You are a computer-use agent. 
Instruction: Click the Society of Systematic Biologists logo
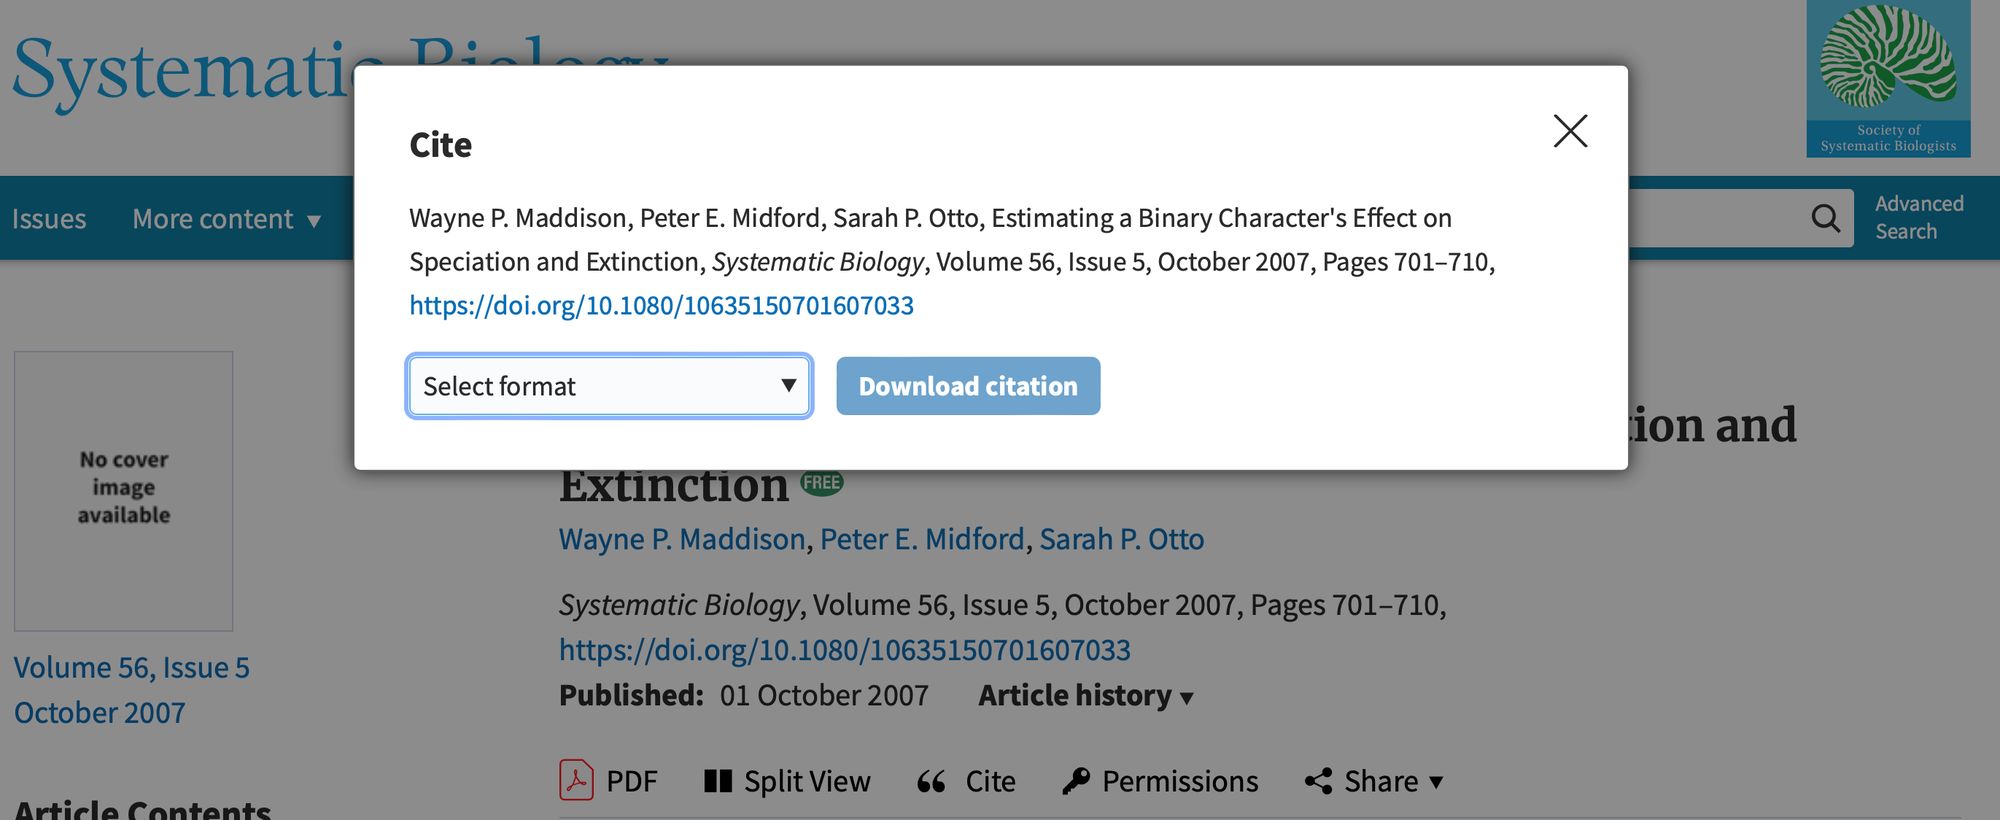point(1888,78)
